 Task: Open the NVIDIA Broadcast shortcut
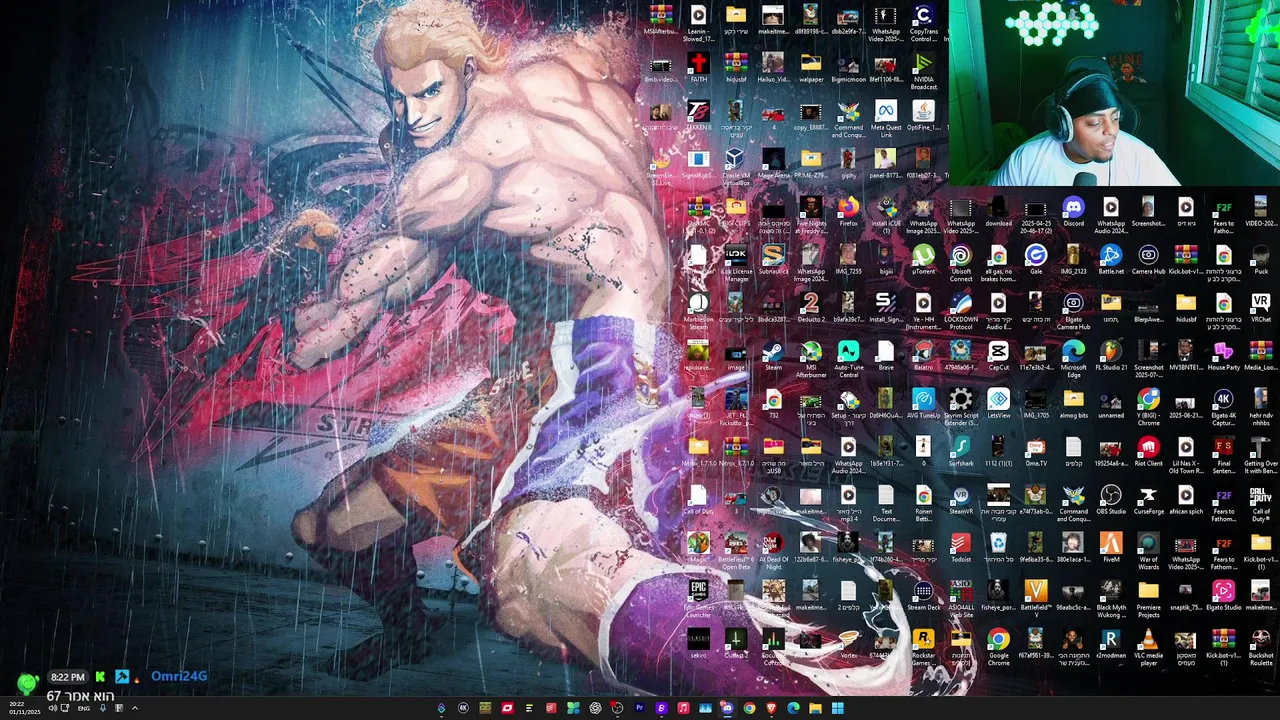923,71
